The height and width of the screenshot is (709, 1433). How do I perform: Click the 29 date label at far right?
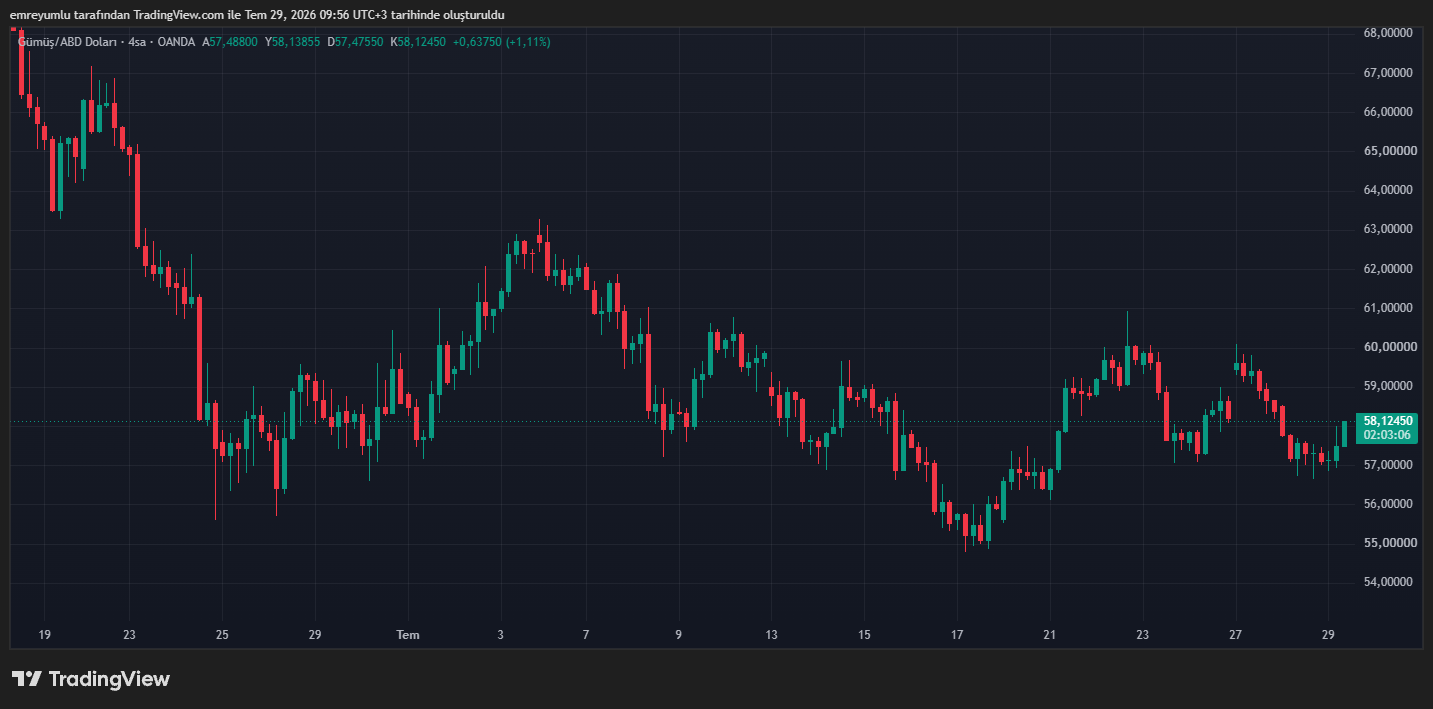(1328, 635)
